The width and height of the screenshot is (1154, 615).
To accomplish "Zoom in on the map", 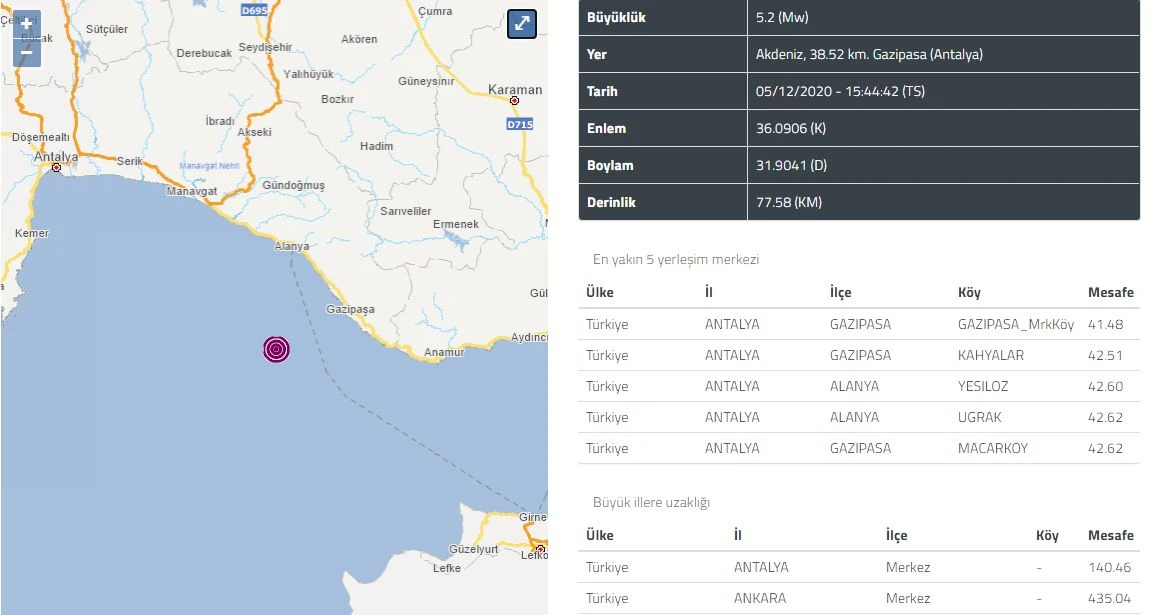I will [x=26, y=24].
